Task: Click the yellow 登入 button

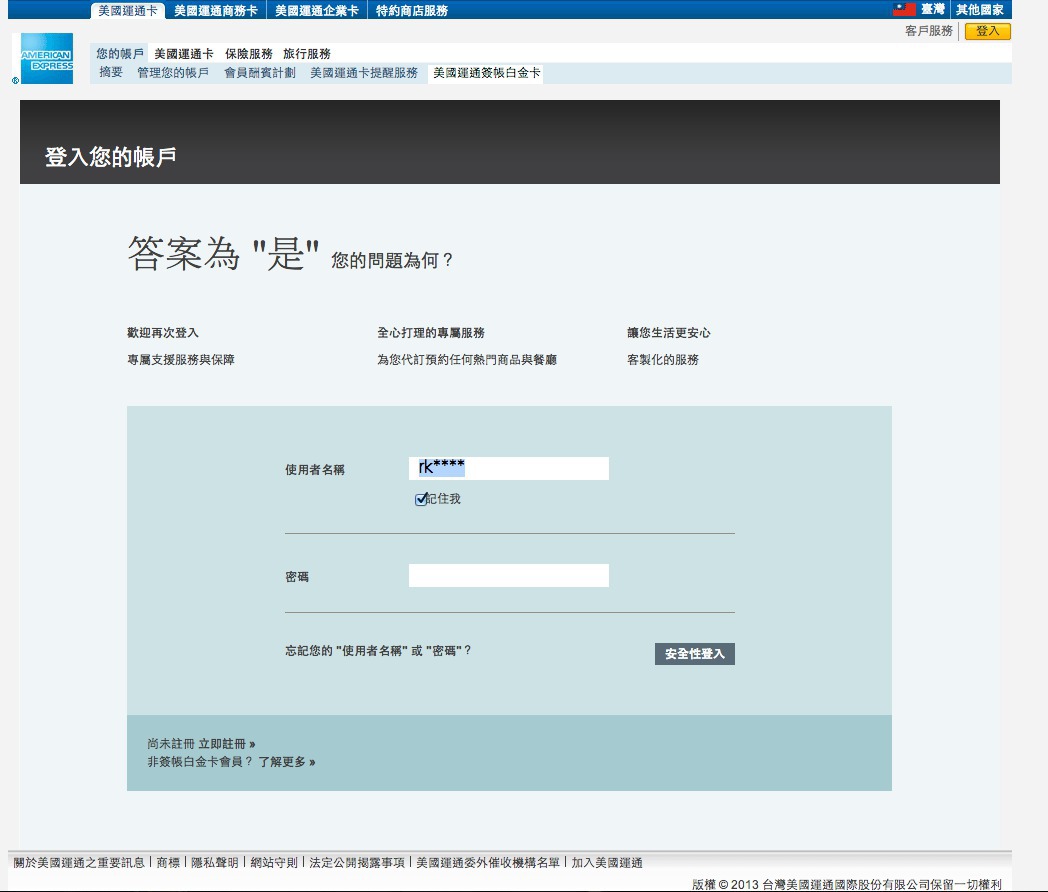Action: (x=987, y=31)
